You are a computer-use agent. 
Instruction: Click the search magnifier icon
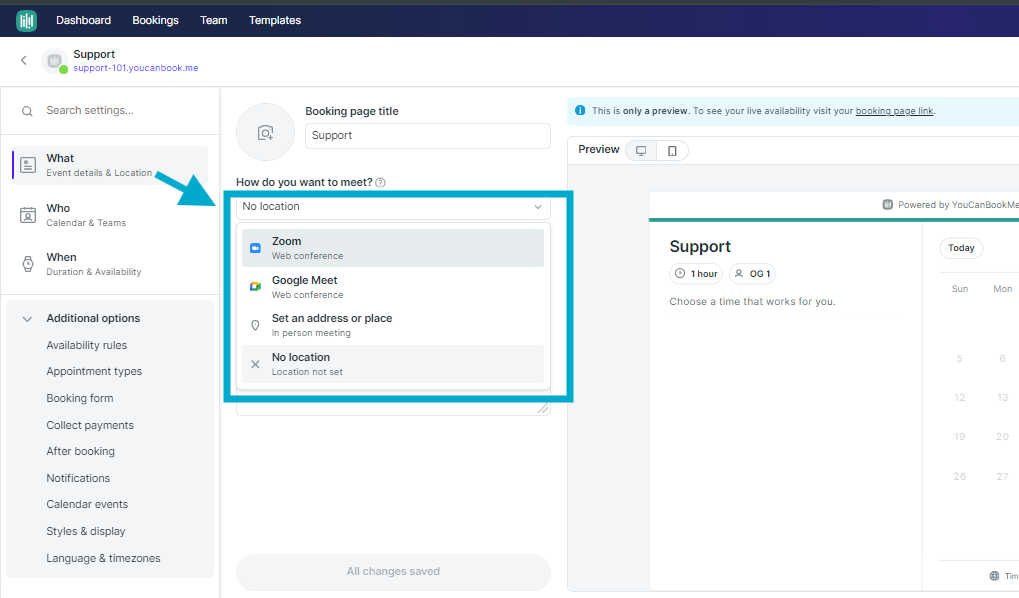(27, 111)
